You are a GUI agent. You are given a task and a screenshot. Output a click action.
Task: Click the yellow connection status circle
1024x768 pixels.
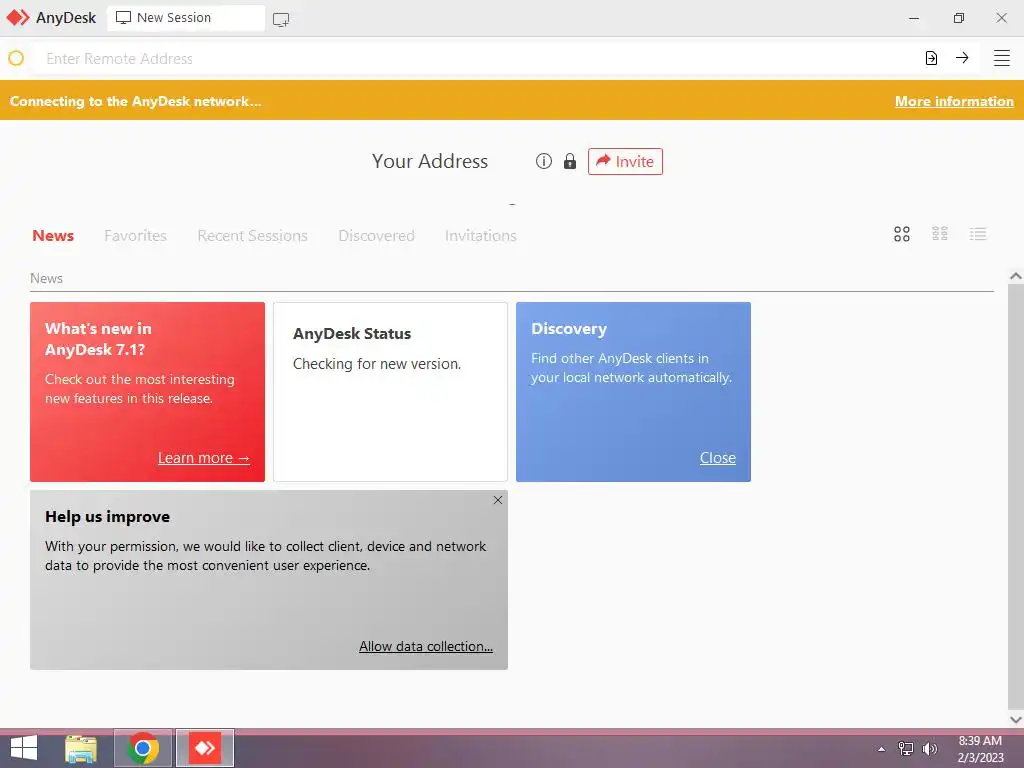click(16, 58)
